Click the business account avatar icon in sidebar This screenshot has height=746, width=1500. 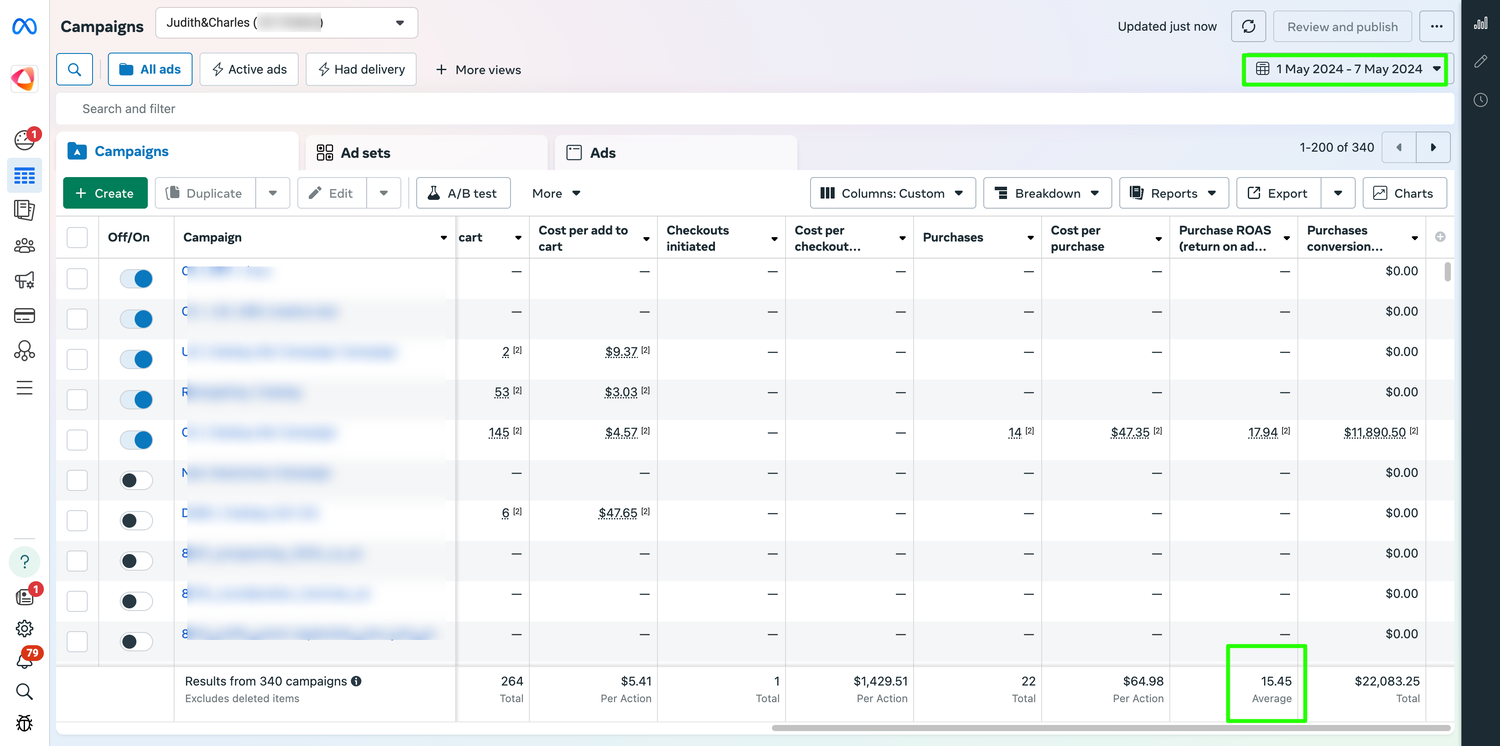click(24, 78)
